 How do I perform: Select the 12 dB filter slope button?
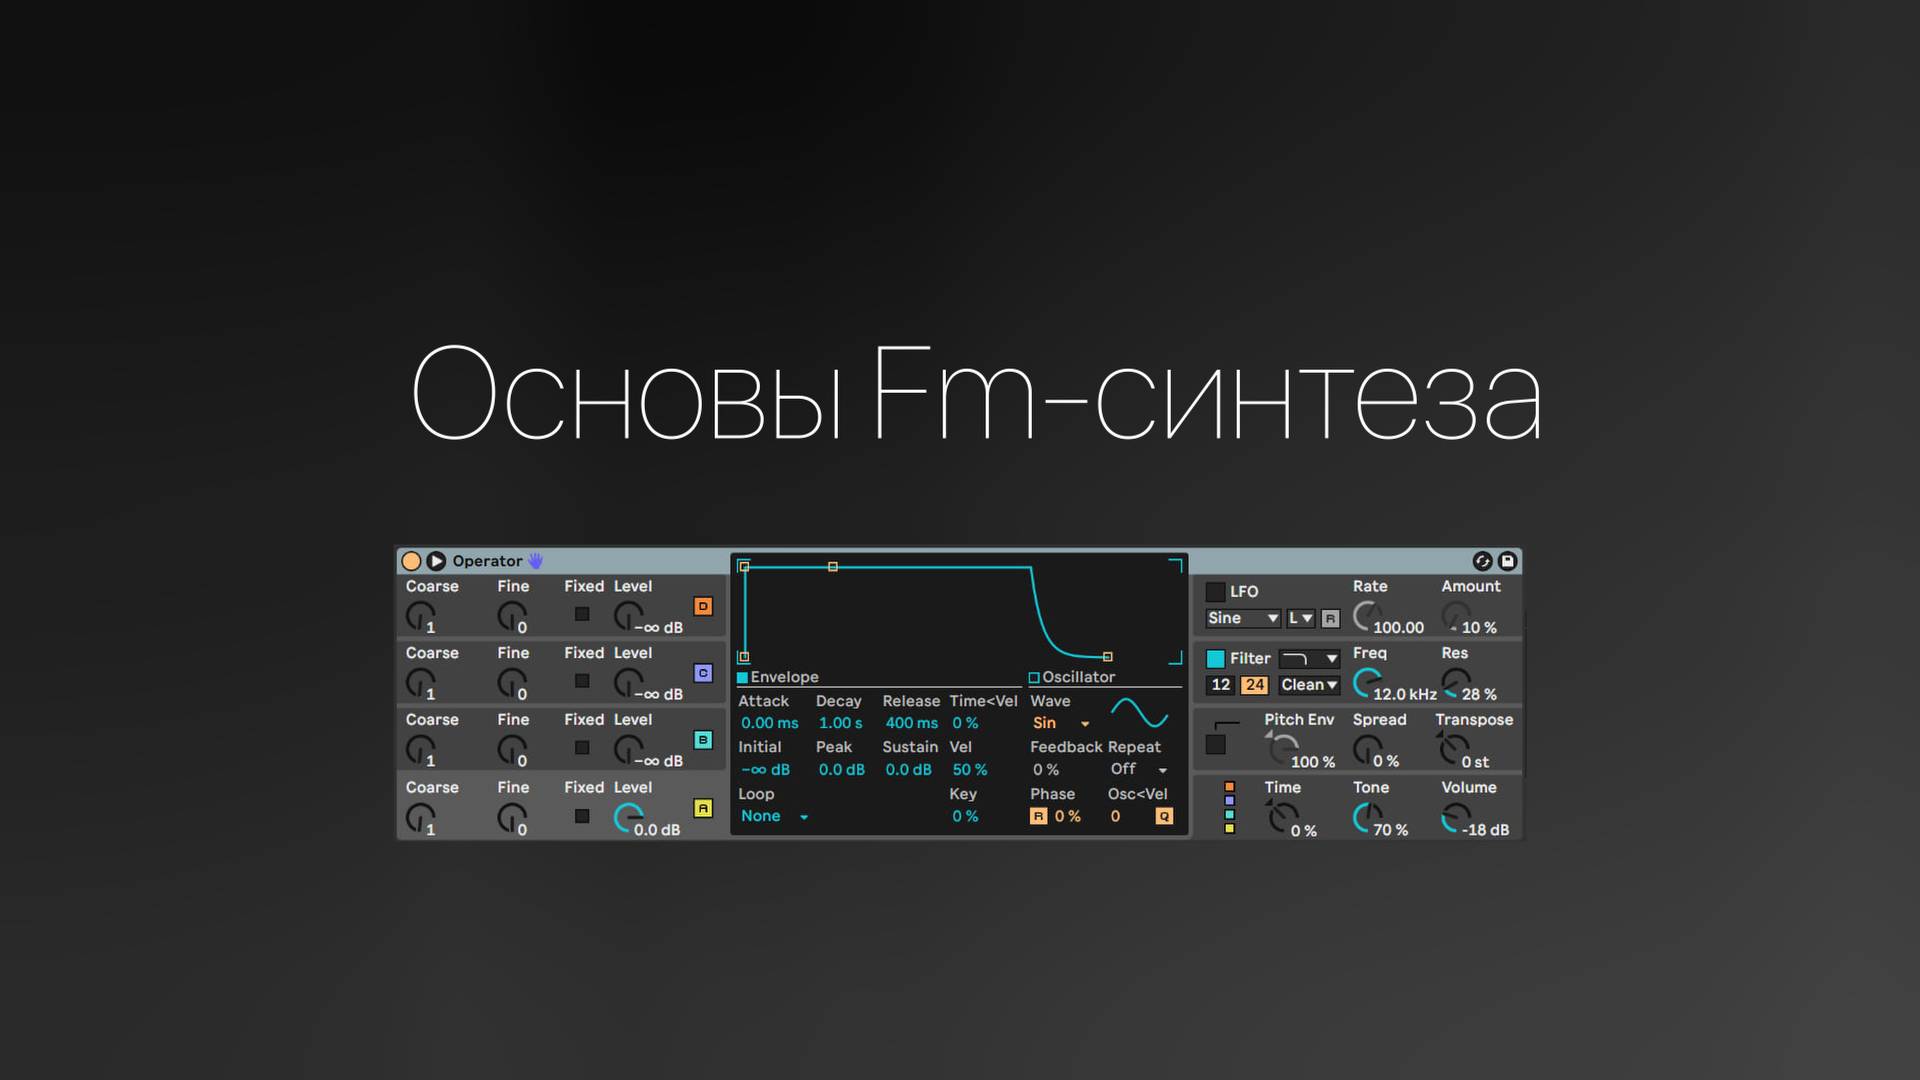(x=1221, y=685)
